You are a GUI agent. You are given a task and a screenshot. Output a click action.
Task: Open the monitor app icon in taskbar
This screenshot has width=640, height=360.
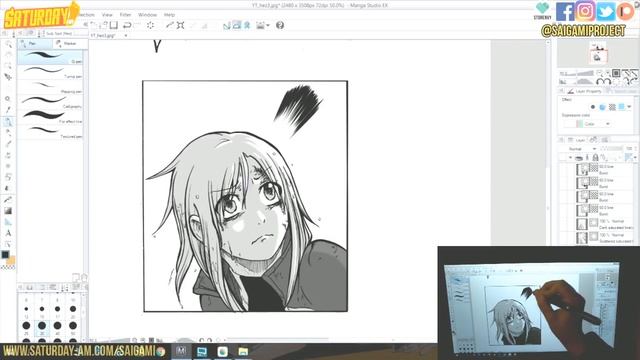pos(202,351)
